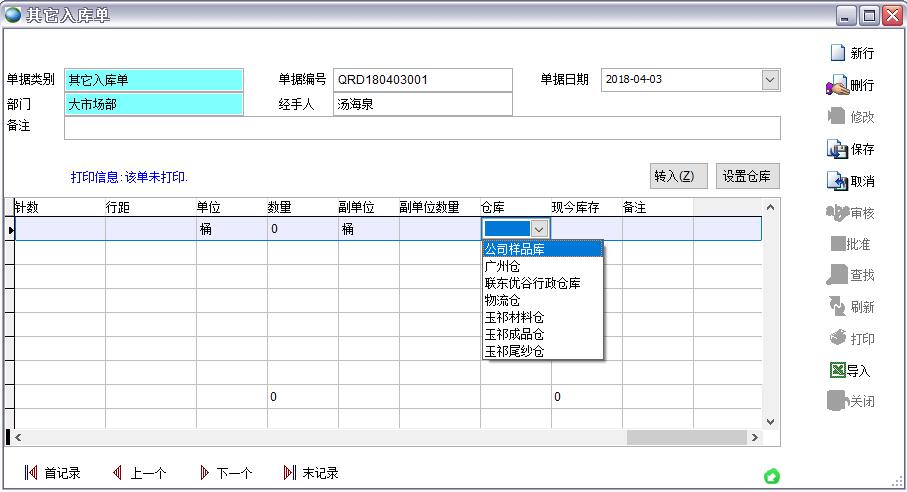The image size is (907, 492).
Task: Jump to next record with 下一个
Action: 205,473
